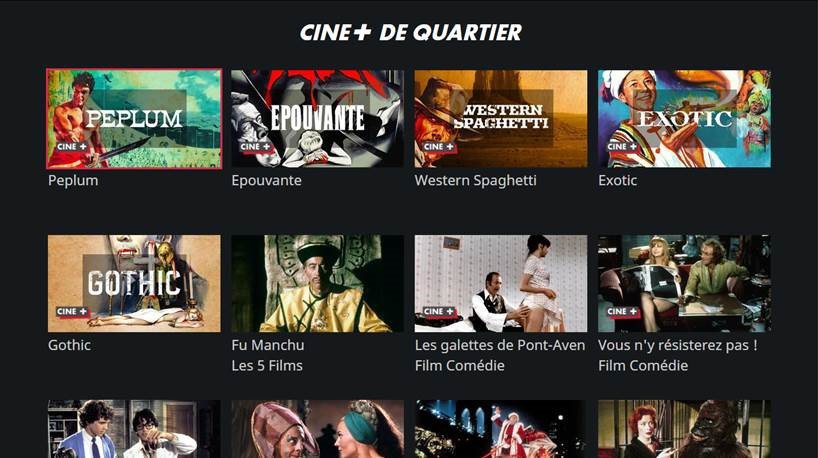Viewport: 818px width, 458px height.
Task: Select the Epouvante category tile
Action: pyautogui.click(x=317, y=119)
